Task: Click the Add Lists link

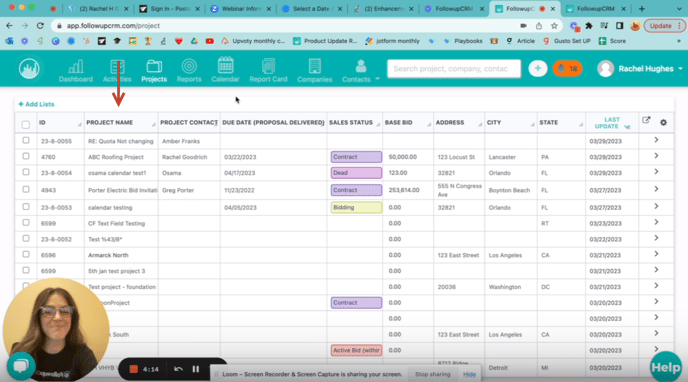Action: (36, 104)
